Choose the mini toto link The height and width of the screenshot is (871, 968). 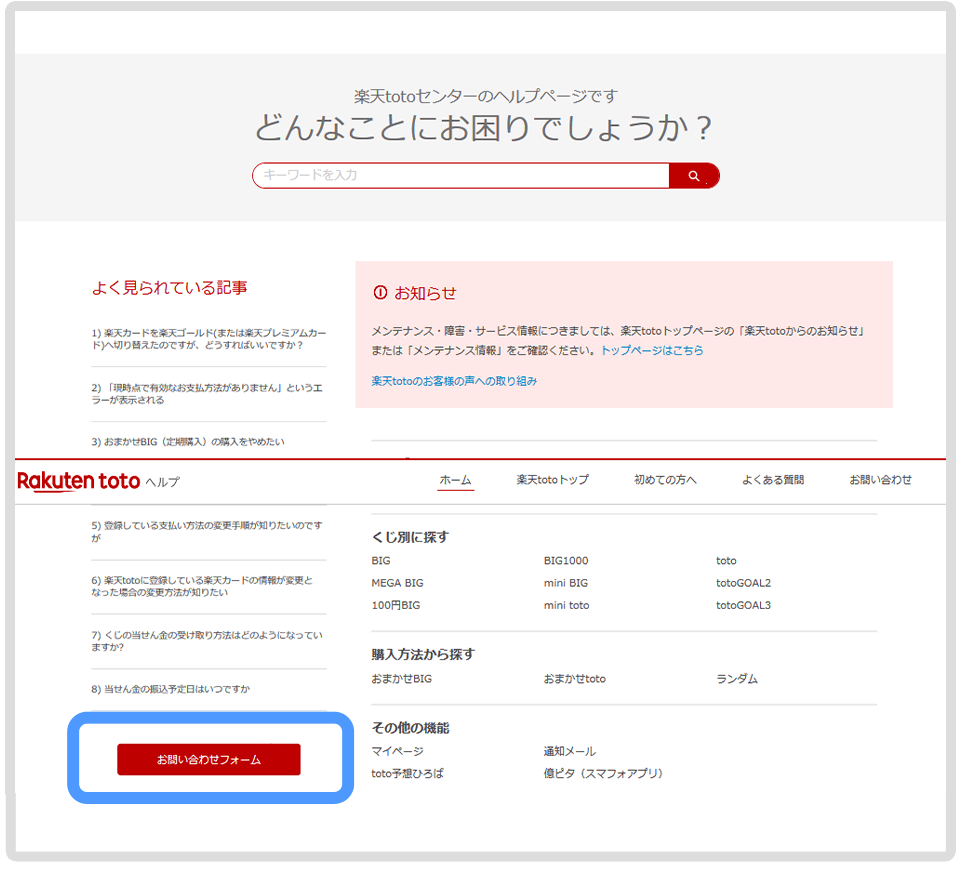tap(566, 605)
